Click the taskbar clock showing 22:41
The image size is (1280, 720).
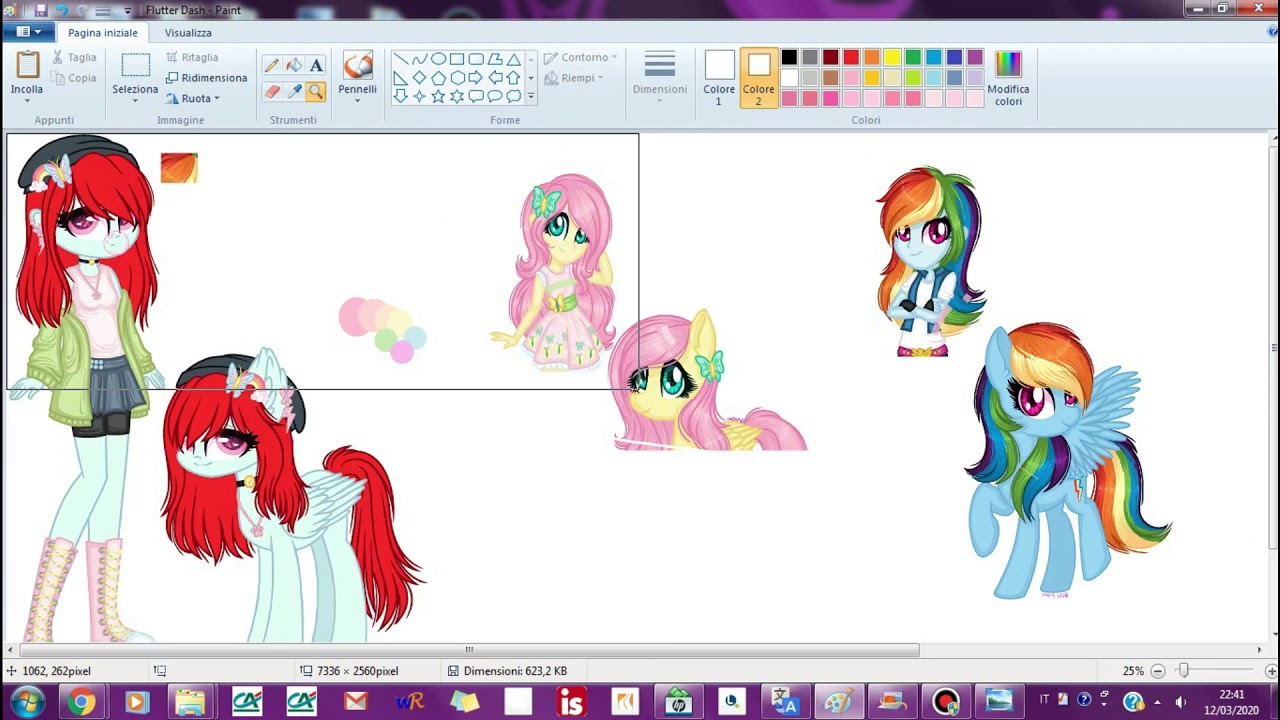point(1232,702)
